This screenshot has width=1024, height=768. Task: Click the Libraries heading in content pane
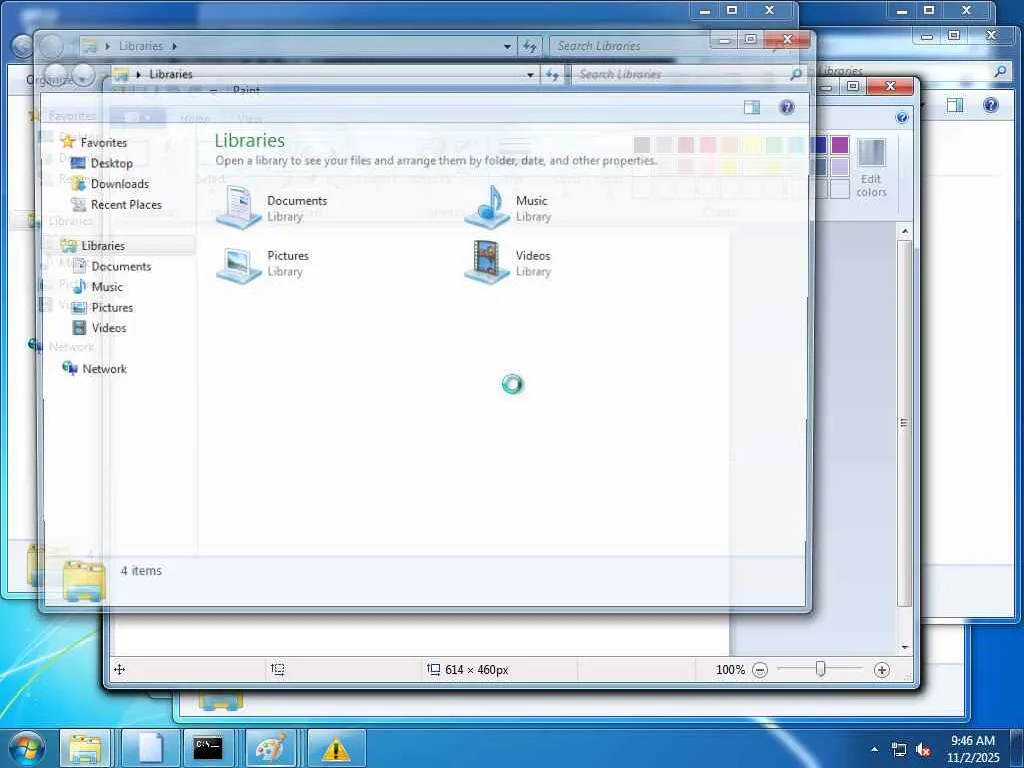(x=249, y=140)
